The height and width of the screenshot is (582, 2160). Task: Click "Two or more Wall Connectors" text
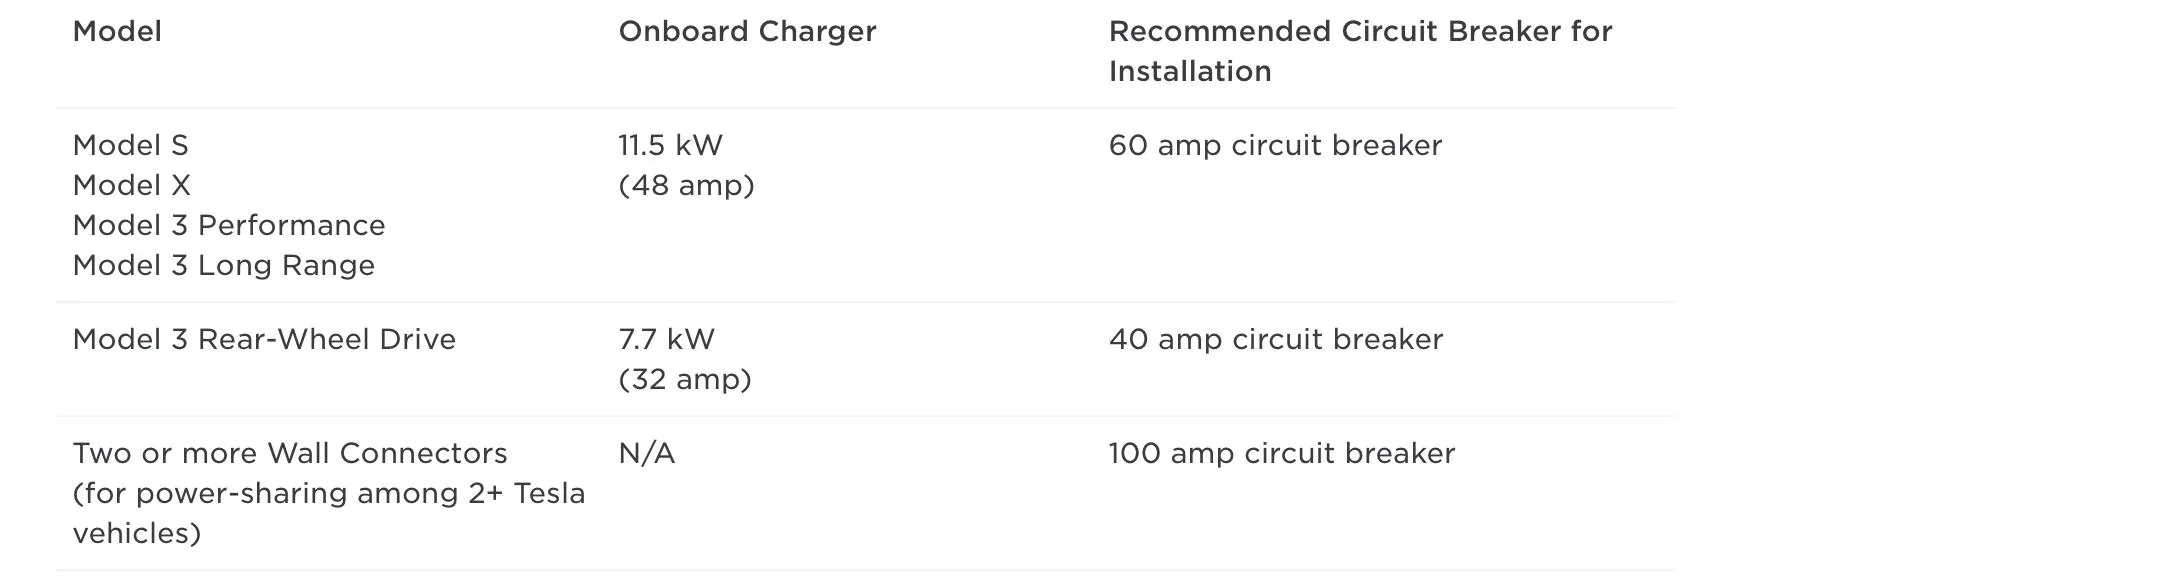pyautogui.click(x=290, y=454)
